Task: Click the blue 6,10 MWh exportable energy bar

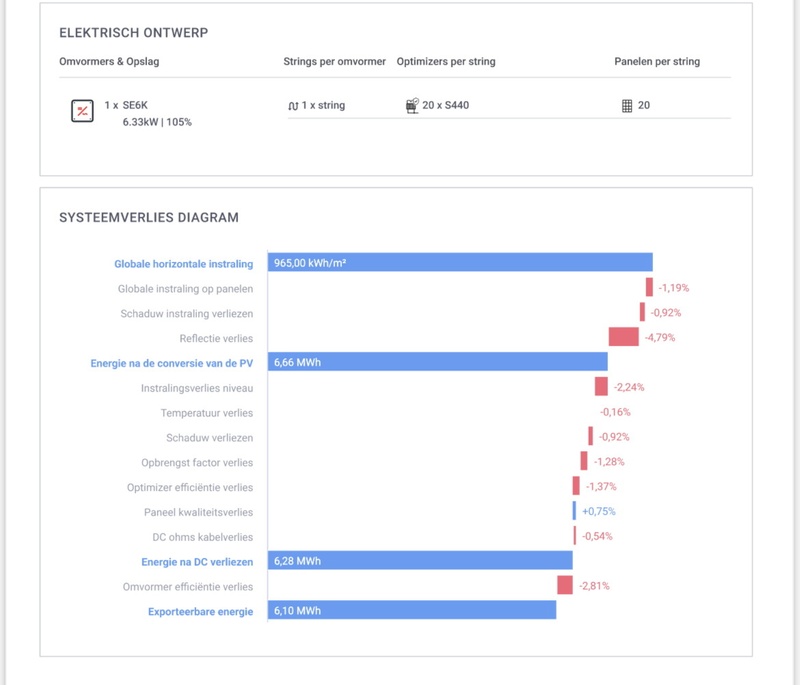Action: [412, 610]
